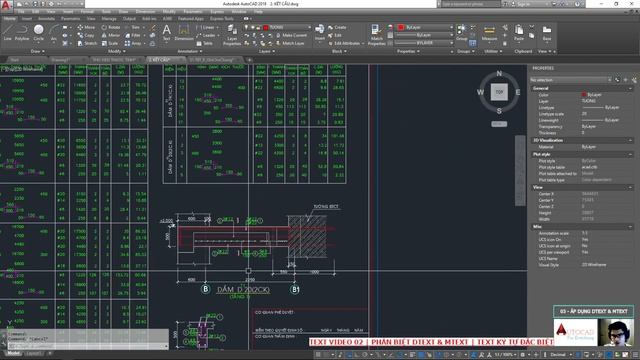The width and height of the screenshot is (640, 360).
Task: Select the Polyline tool
Action: [22, 32]
